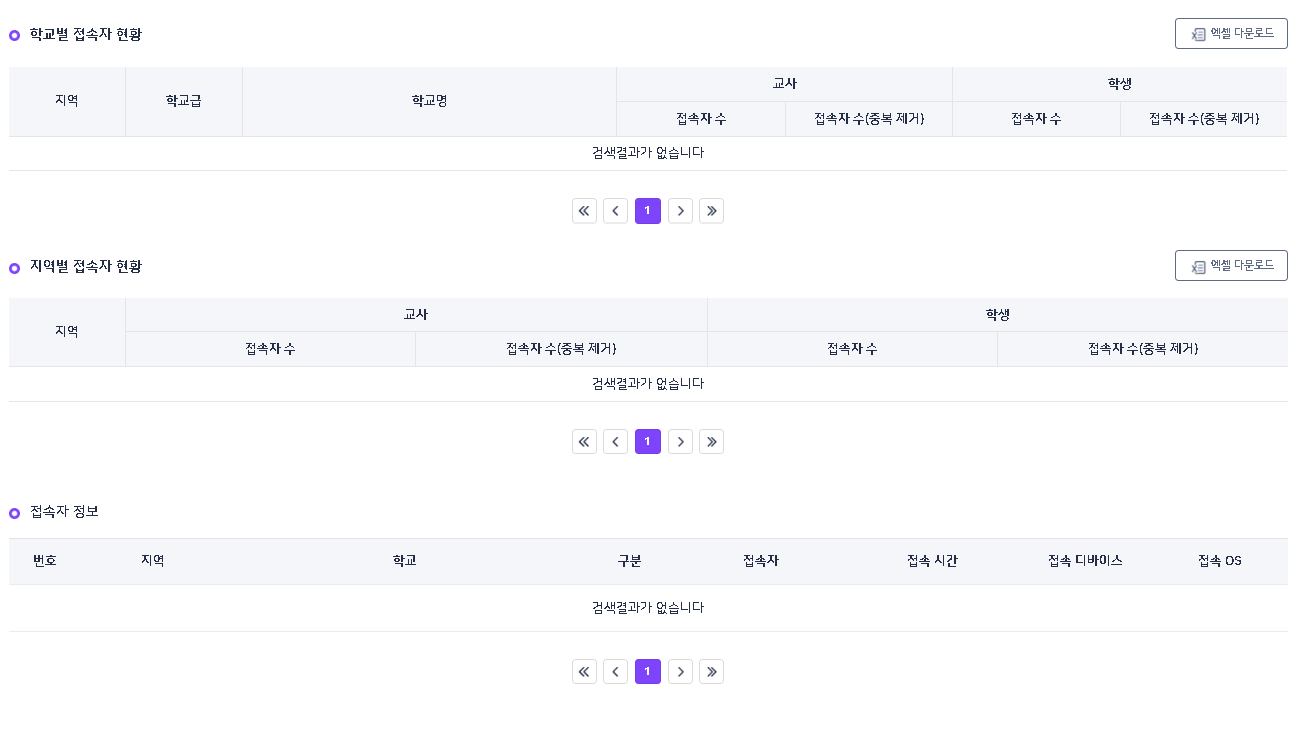Download Excel for 학교별 접속자 현황
Image resolution: width=1305 pixels, height=732 pixels.
[1231, 34]
